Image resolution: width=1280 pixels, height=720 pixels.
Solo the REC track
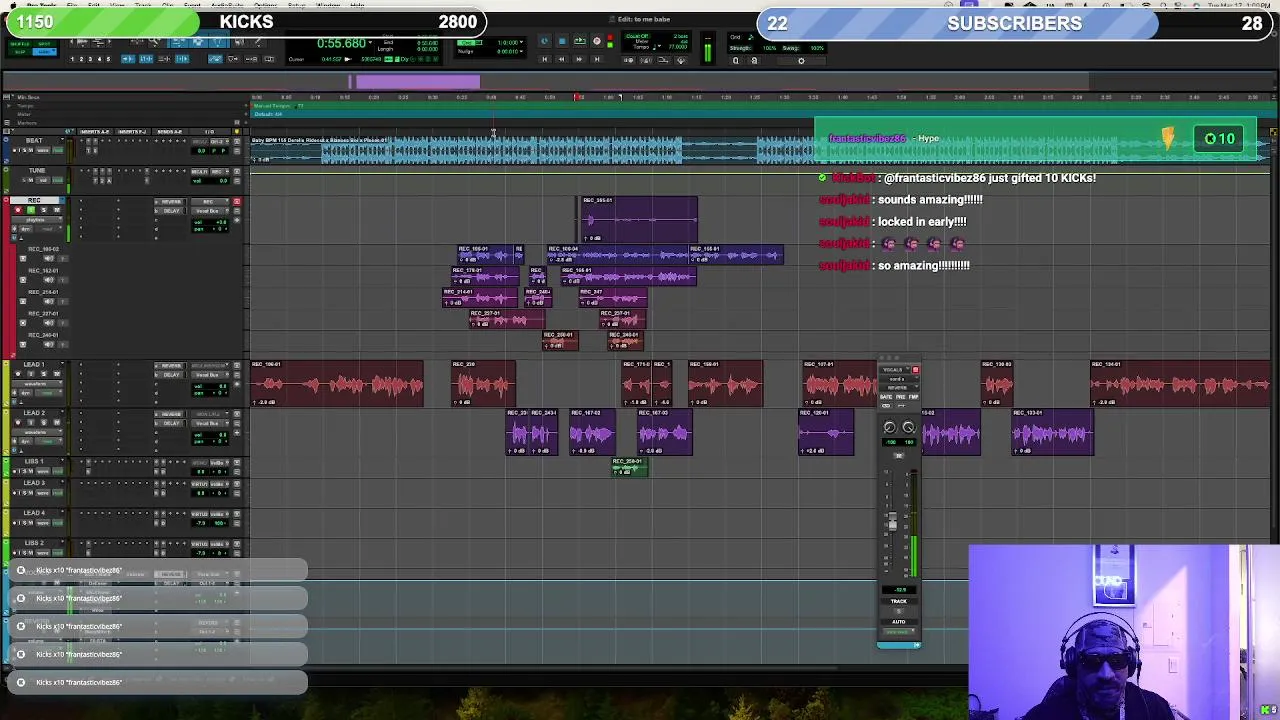pyautogui.click(x=44, y=210)
